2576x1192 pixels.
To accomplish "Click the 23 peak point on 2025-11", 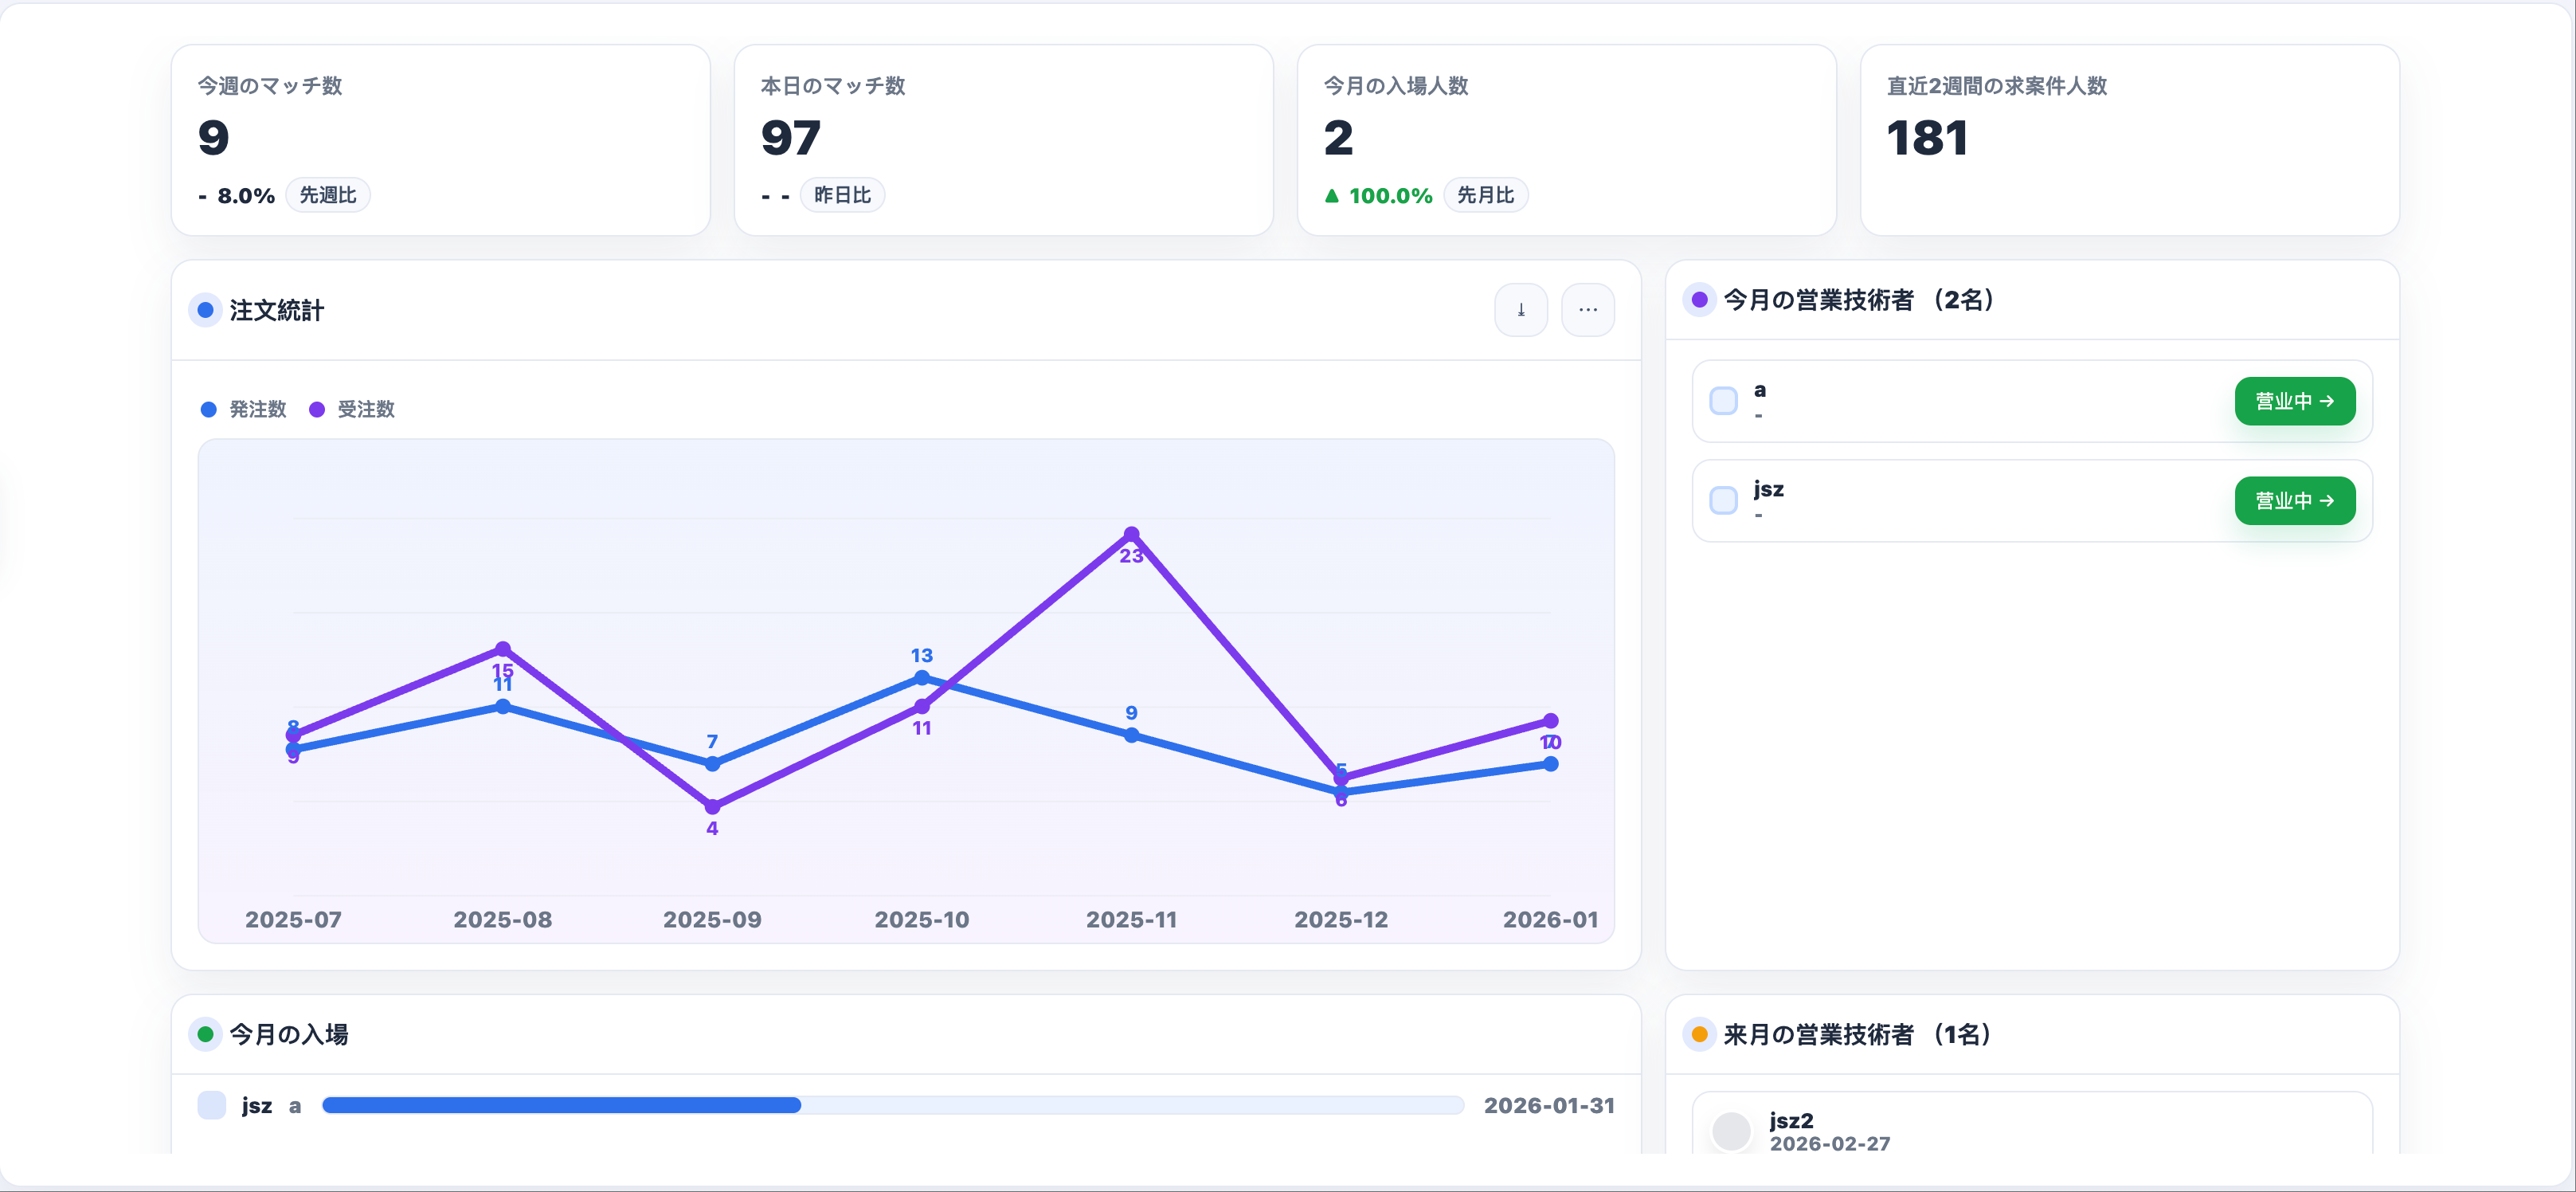I will 1131,534.
